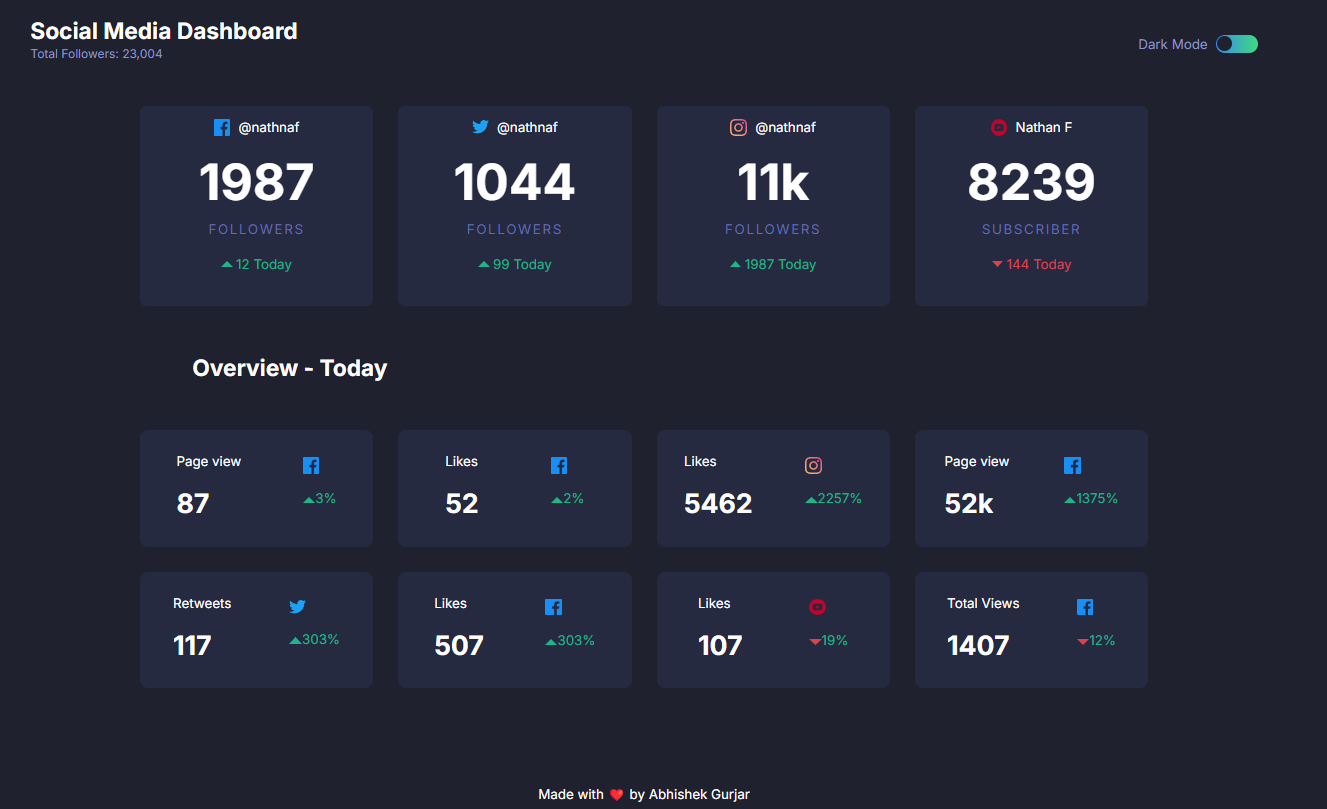1327x809 pixels.
Task: Click the Twitter icon in the Retweets card
Action: [x=297, y=607]
